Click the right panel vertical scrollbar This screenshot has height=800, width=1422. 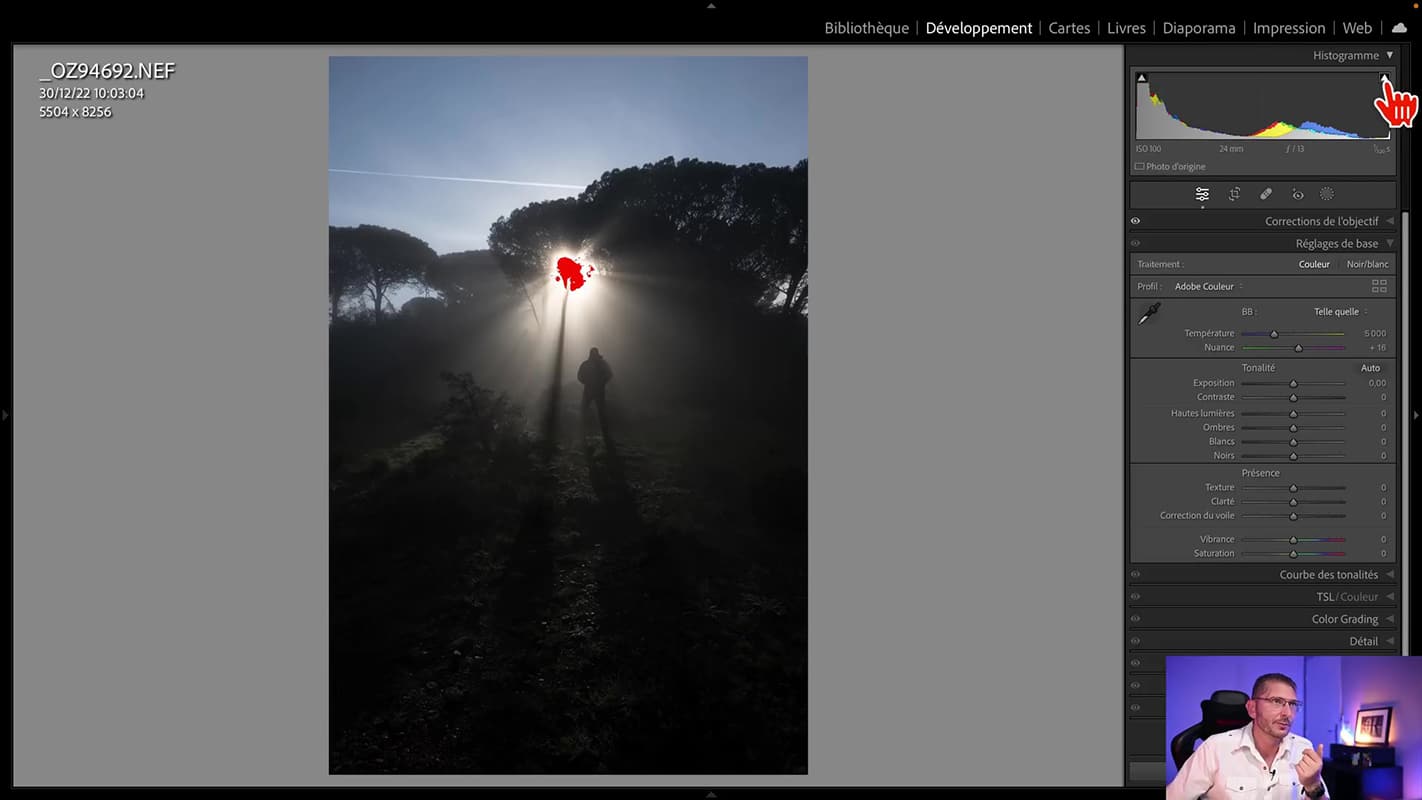(x=1403, y=433)
